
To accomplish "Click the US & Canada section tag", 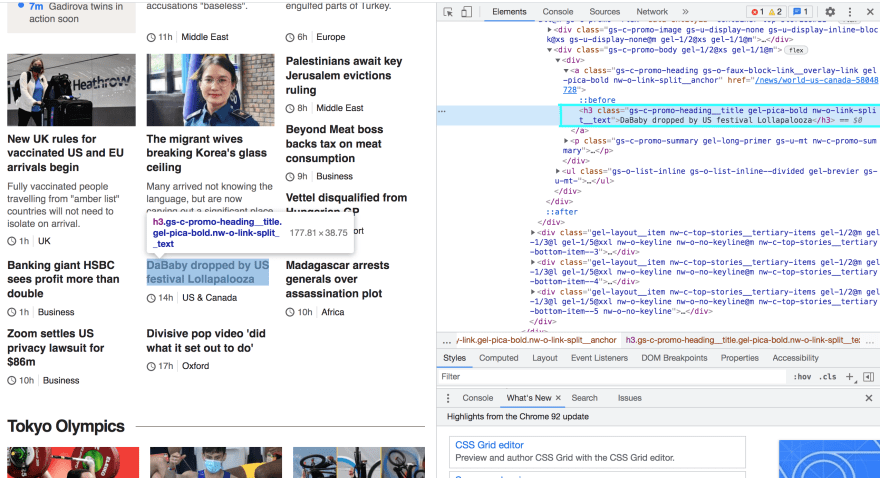I will pos(209,298).
